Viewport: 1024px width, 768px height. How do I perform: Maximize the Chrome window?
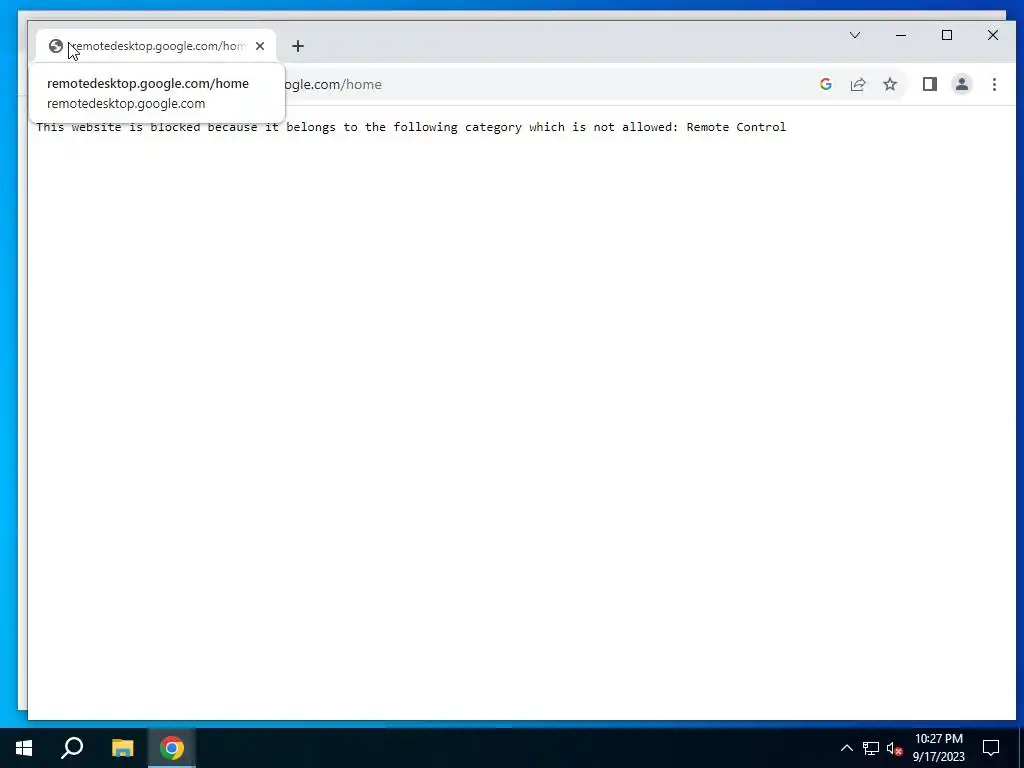(947, 35)
